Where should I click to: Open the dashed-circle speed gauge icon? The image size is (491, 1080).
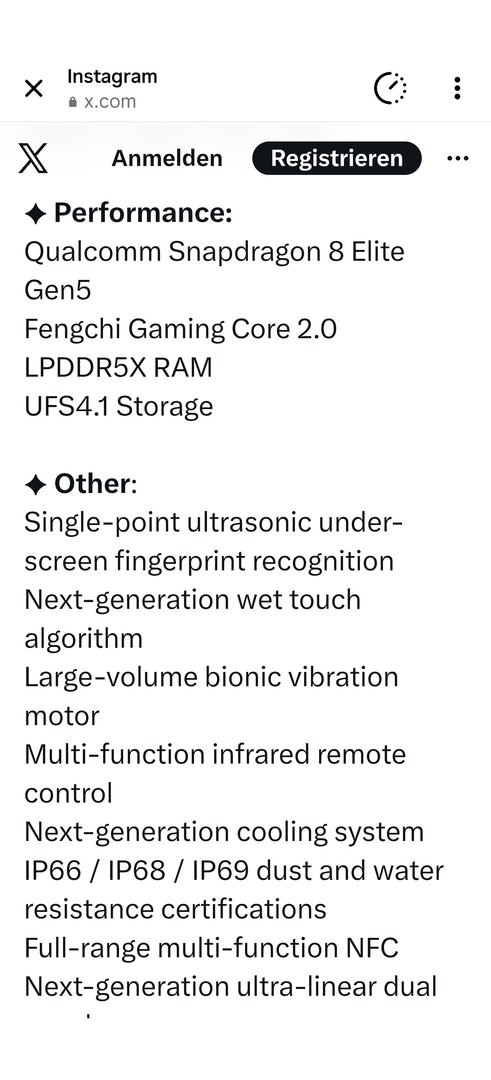coord(390,88)
